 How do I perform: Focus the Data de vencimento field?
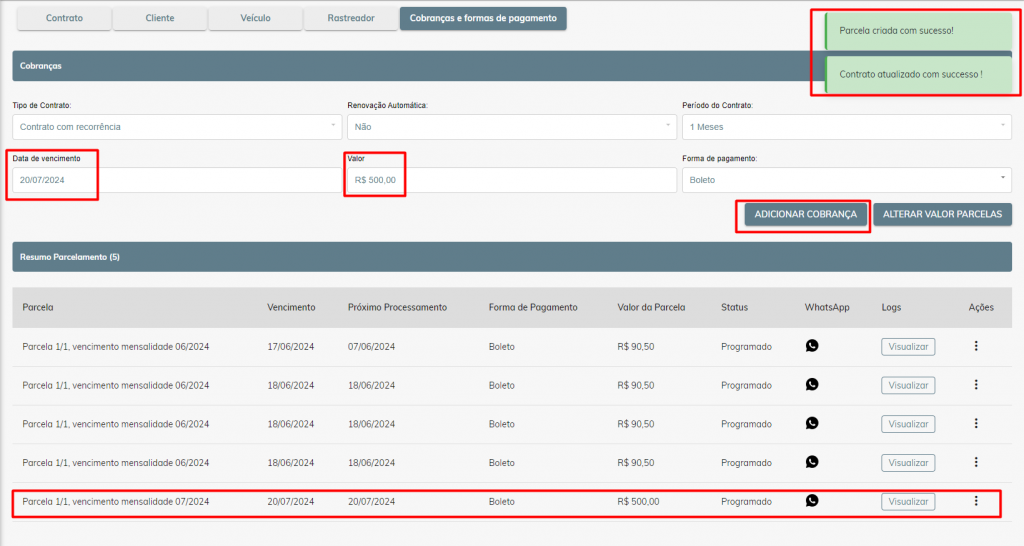pyautogui.click(x=177, y=180)
